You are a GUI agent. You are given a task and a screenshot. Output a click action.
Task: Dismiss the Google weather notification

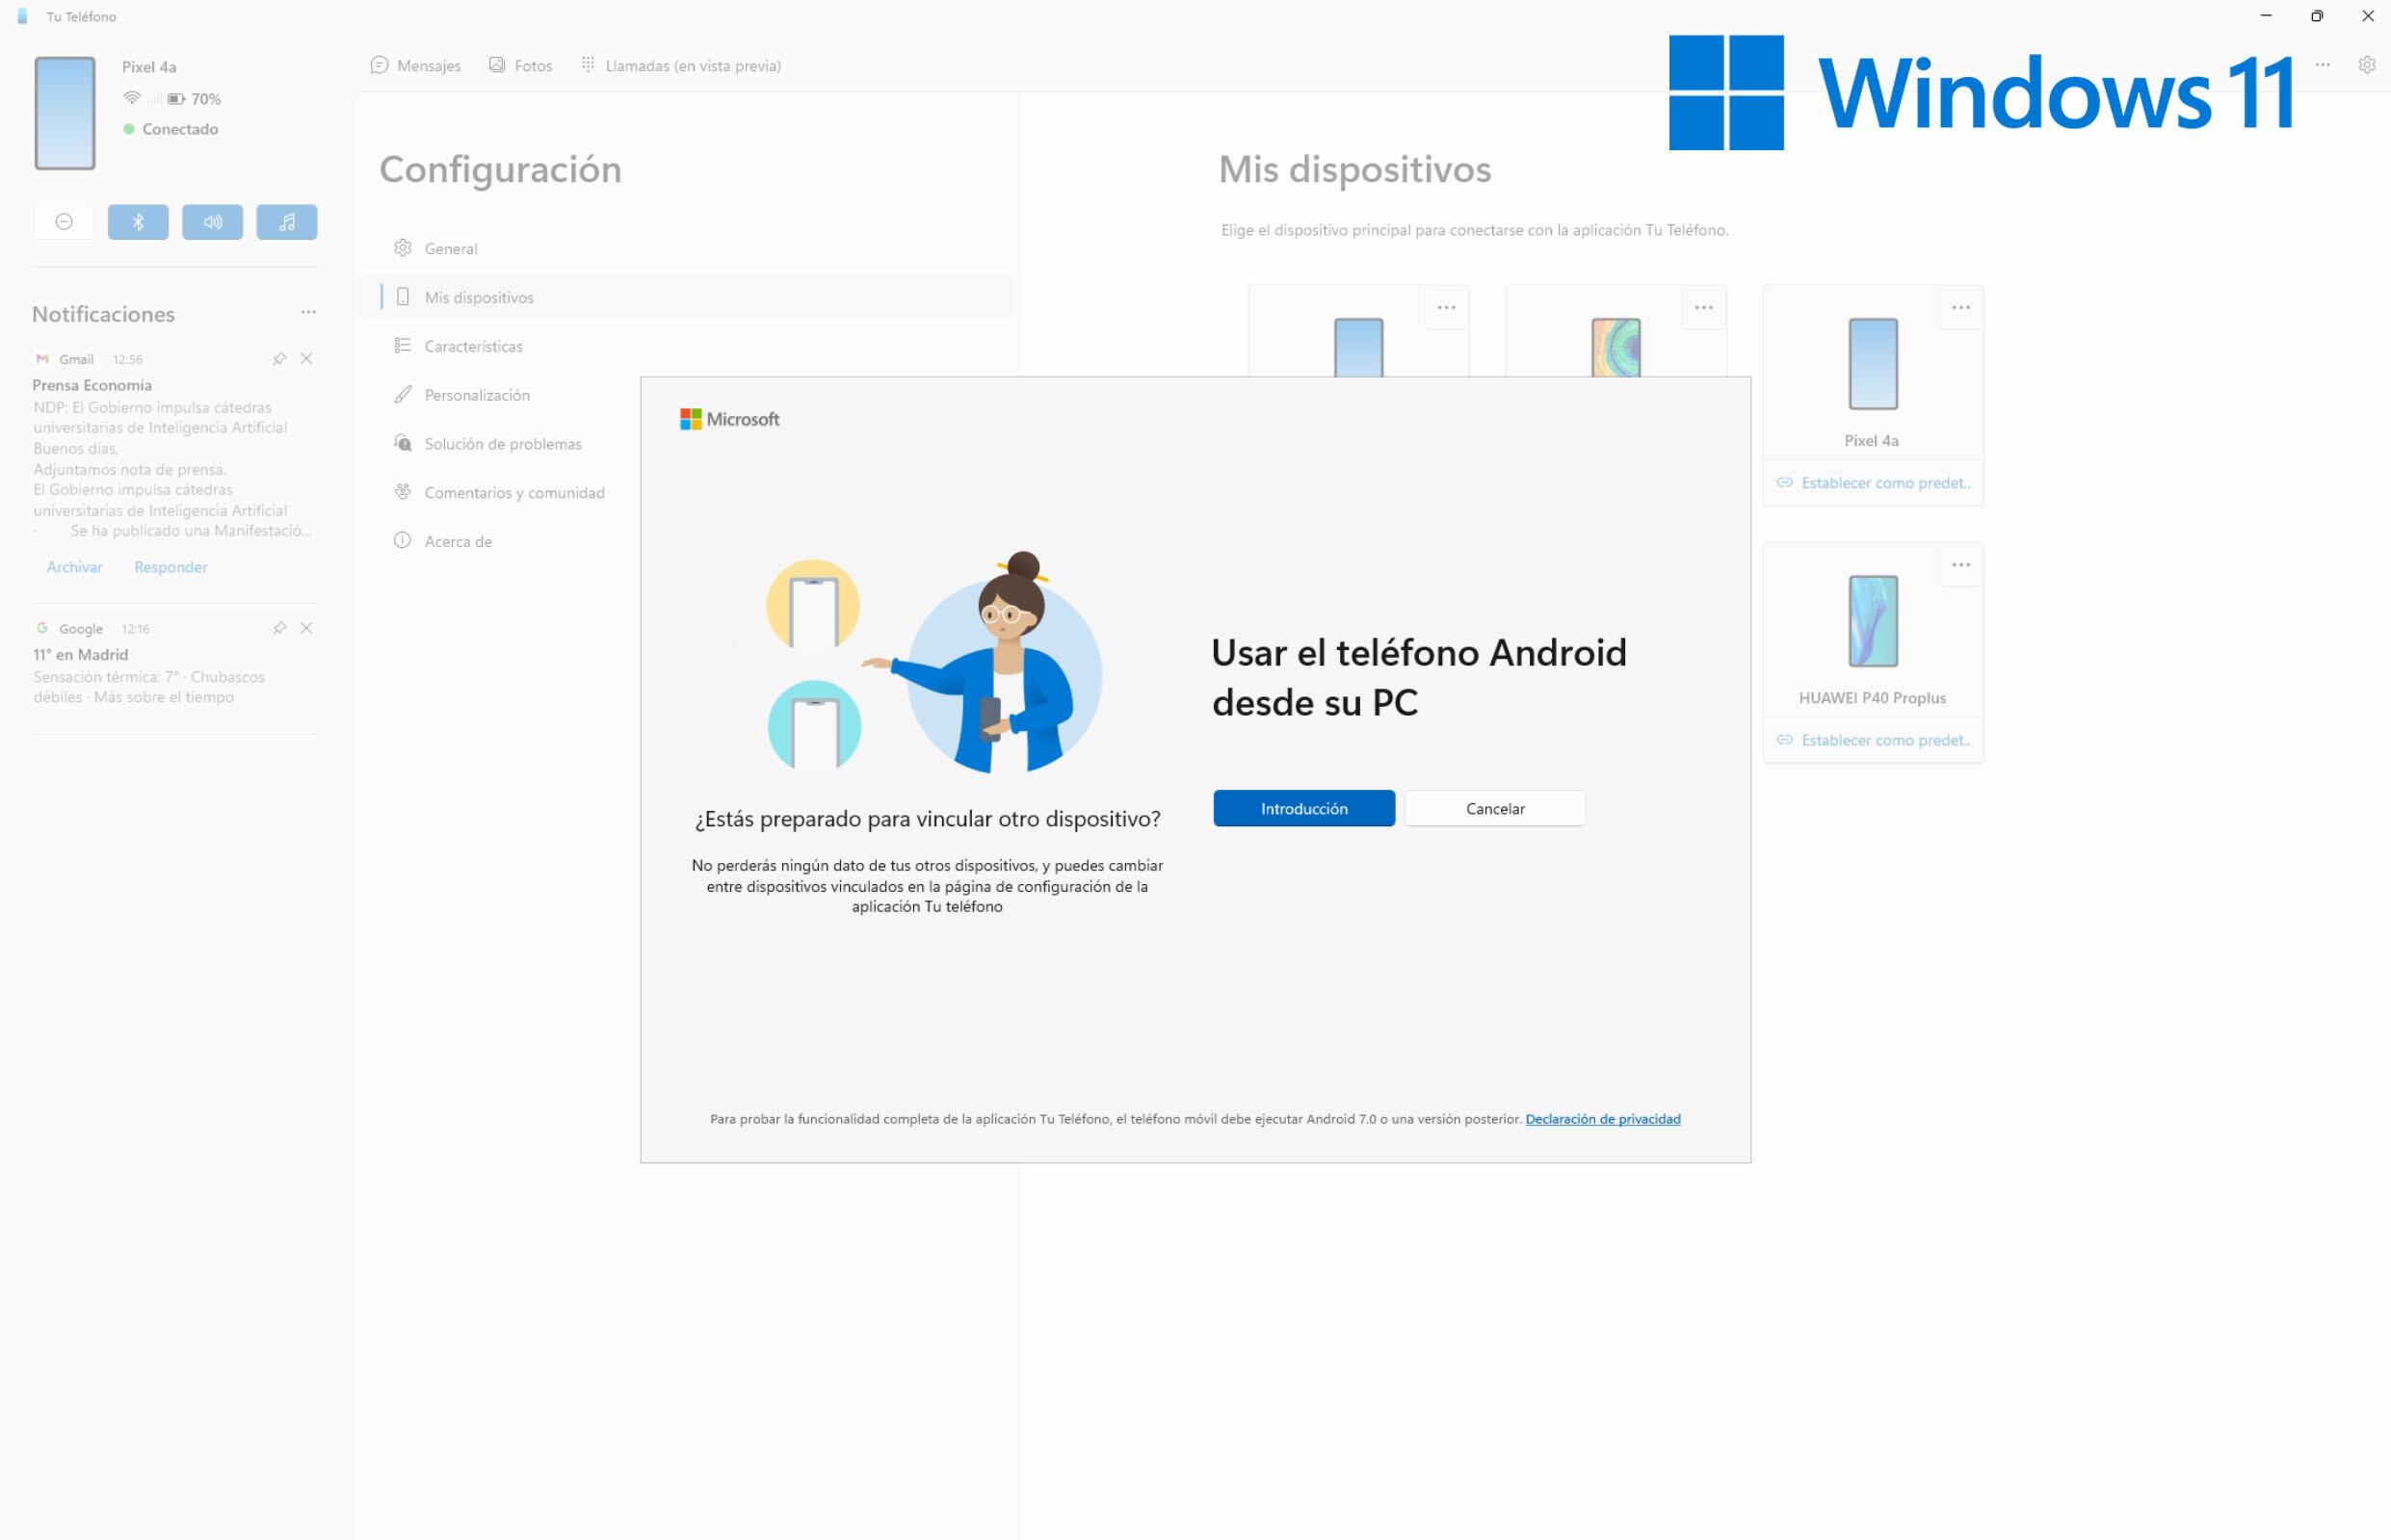[x=307, y=628]
